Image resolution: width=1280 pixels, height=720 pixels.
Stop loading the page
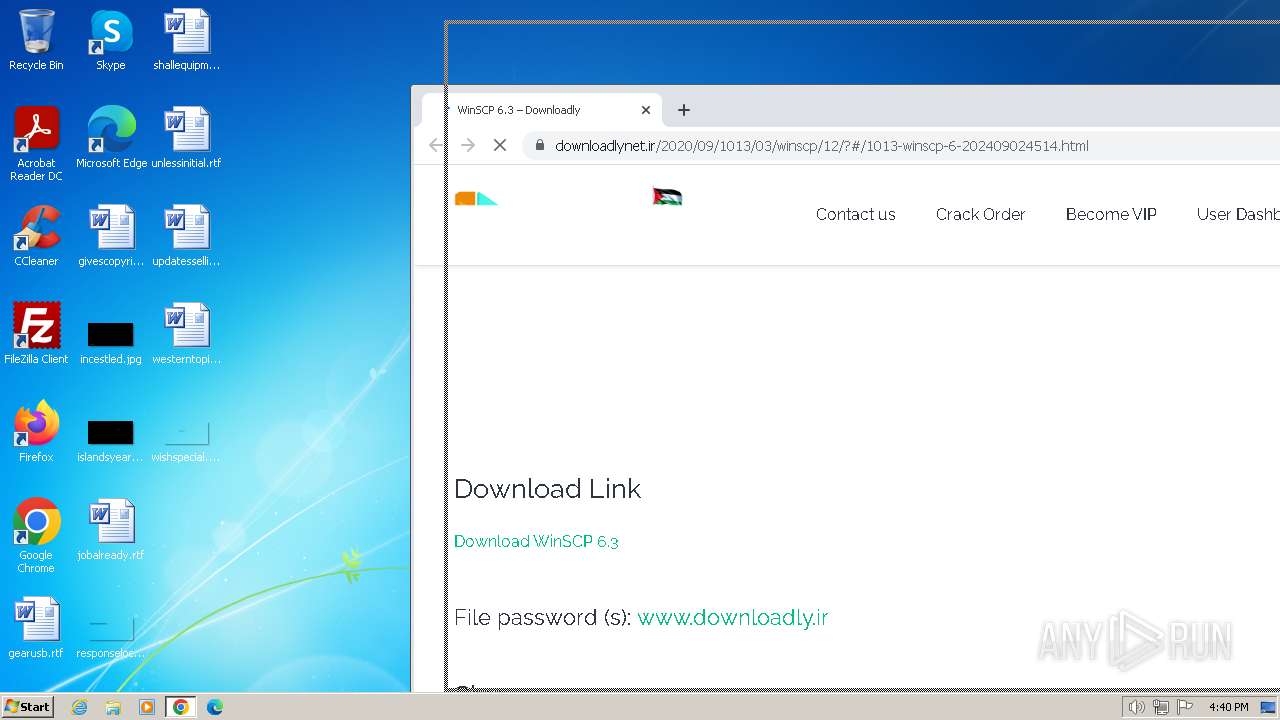coord(500,145)
